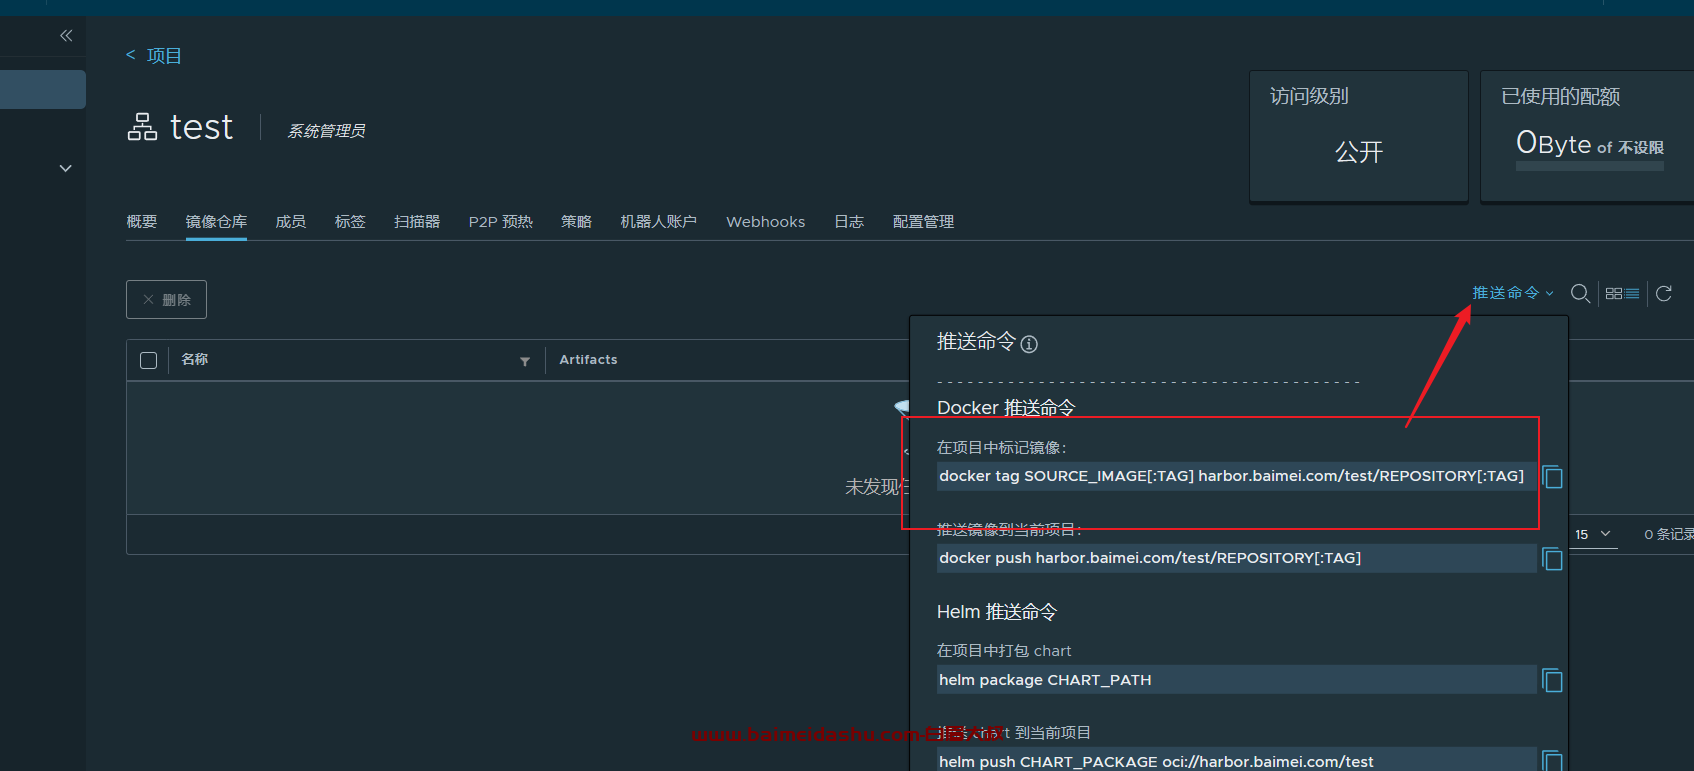Click the project name test

[201, 127]
